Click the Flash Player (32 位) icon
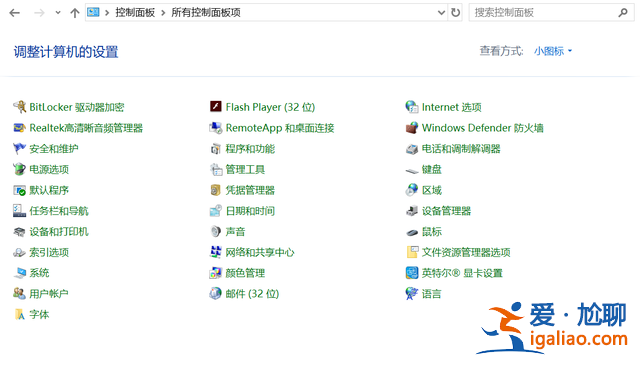The height and width of the screenshot is (366, 640). [x=216, y=107]
